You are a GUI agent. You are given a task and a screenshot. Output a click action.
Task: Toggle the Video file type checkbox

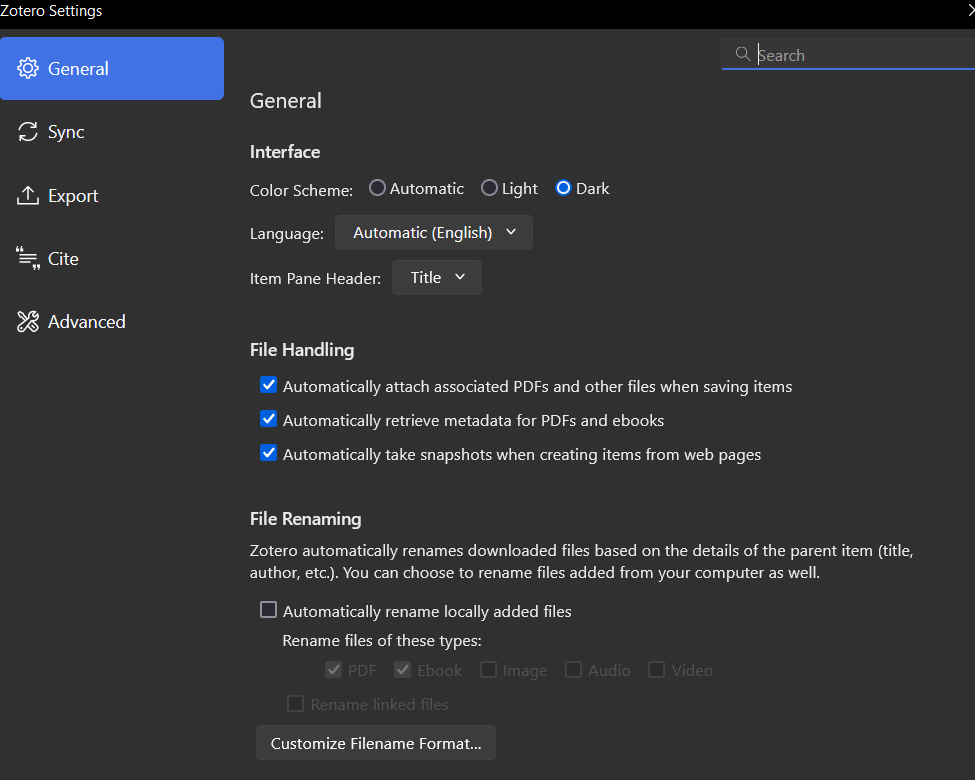point(657,670)
